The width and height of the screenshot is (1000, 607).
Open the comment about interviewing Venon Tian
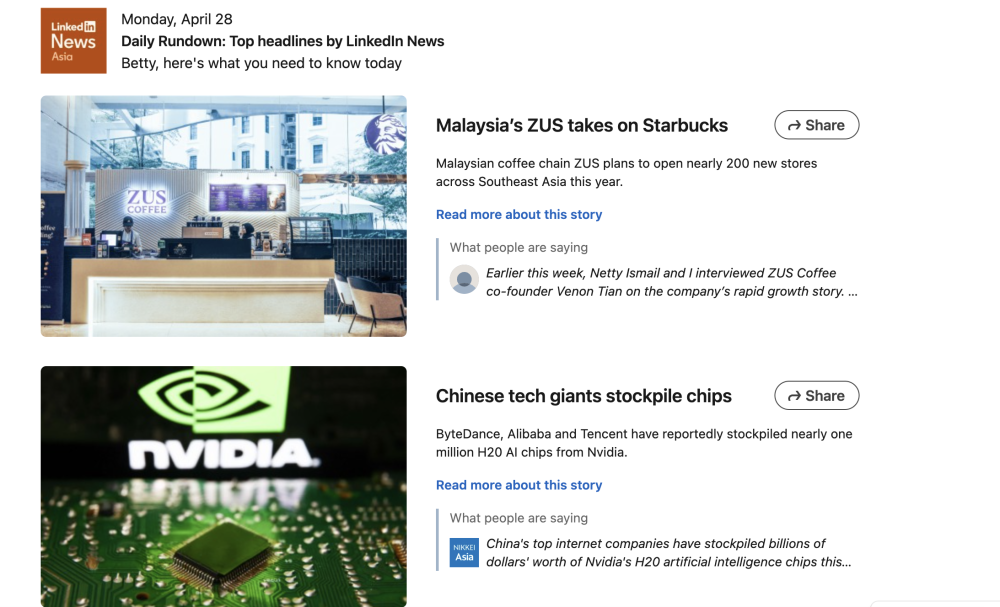pyautogui.click(x=672, y=282)
